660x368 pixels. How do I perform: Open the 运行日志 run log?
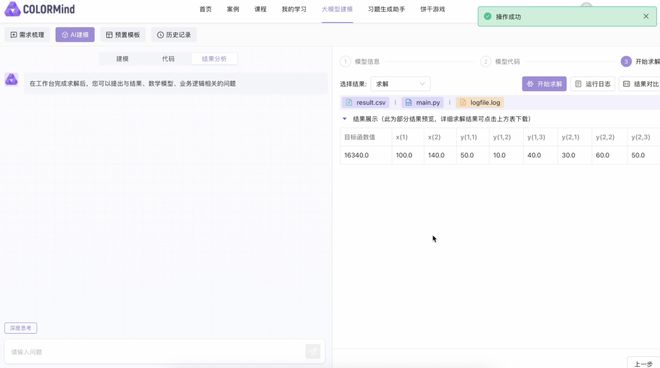click(593, 84)
